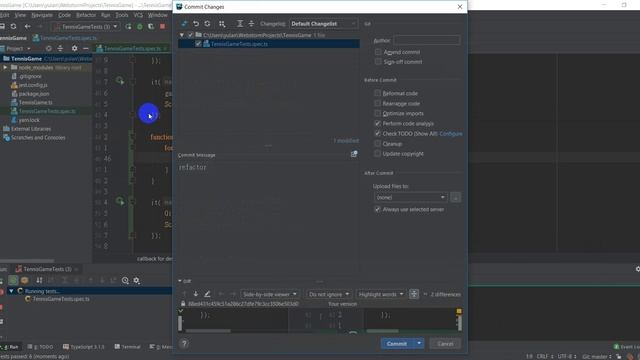Click Project panel collapse all icon

(60, 48)
